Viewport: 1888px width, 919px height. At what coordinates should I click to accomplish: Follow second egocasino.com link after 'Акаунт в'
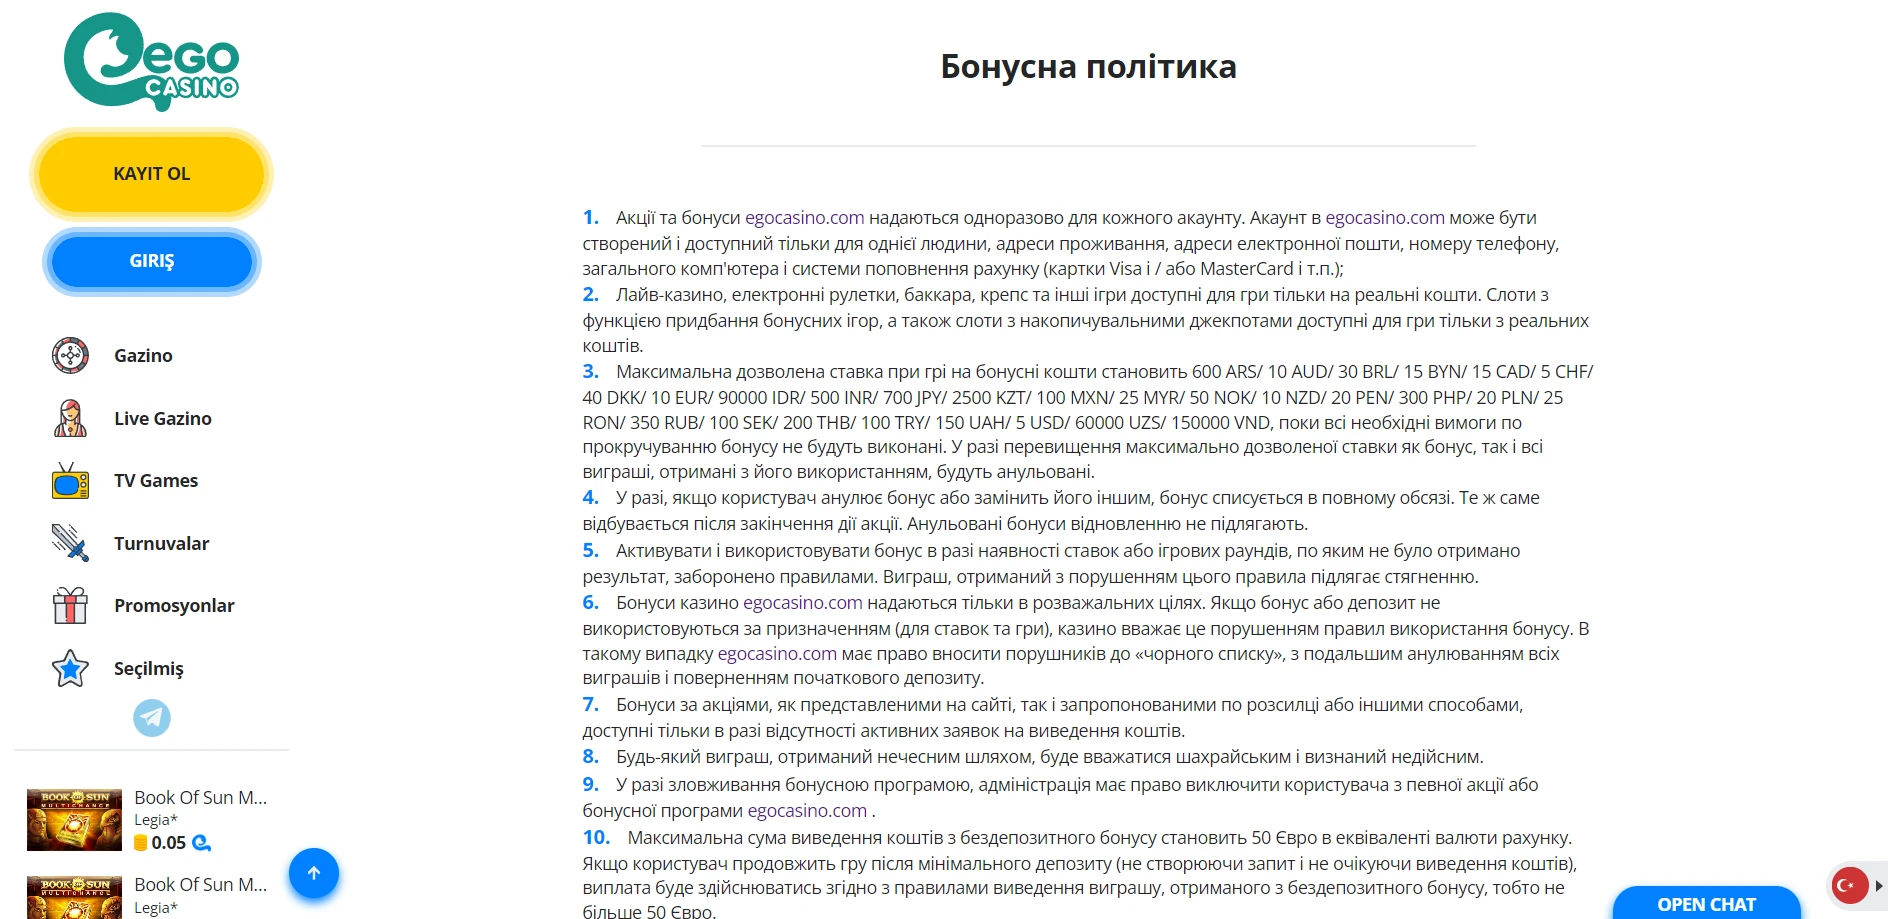tap(1385, 218)
